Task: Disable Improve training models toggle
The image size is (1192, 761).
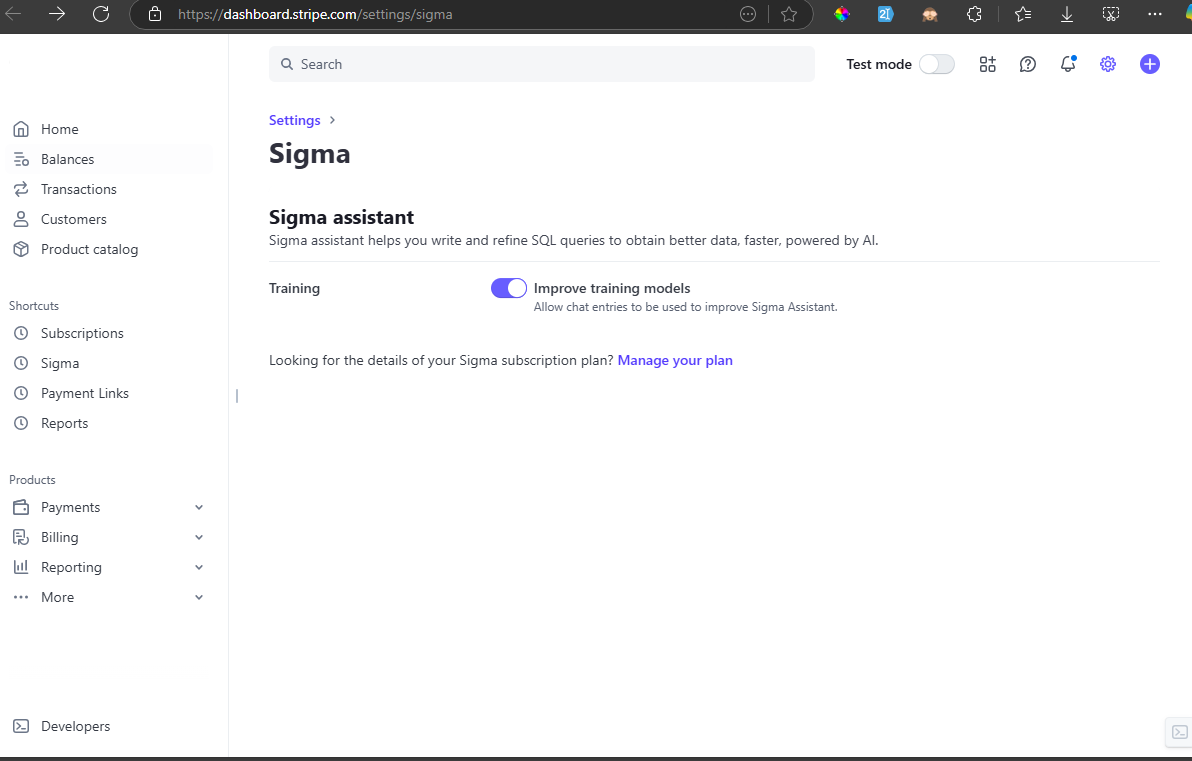Action: tap(509, 288)
